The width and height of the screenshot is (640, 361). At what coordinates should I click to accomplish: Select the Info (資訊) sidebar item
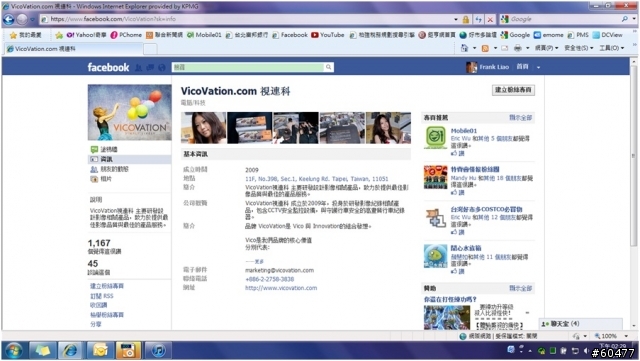tap(129, 159)
